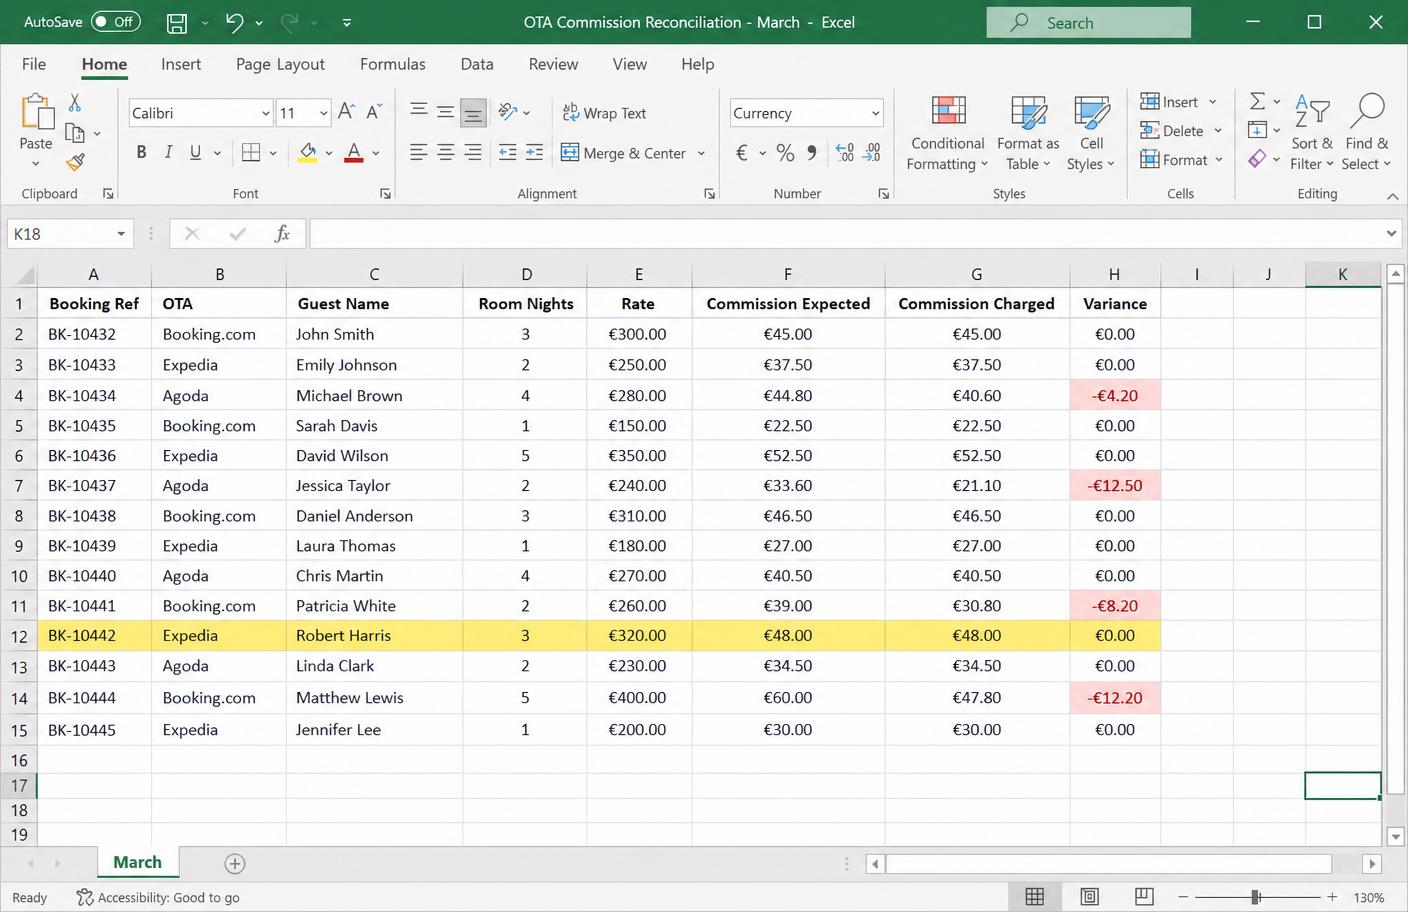Turn the AutoSave switch on
Screen dimensions: 1408x912
pyautogui.click(x=115, y=22)
